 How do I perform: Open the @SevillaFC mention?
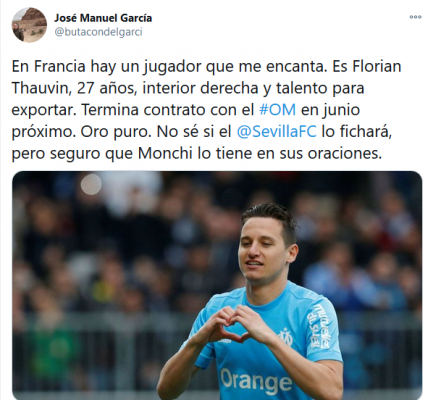click(x=276, y=132)
